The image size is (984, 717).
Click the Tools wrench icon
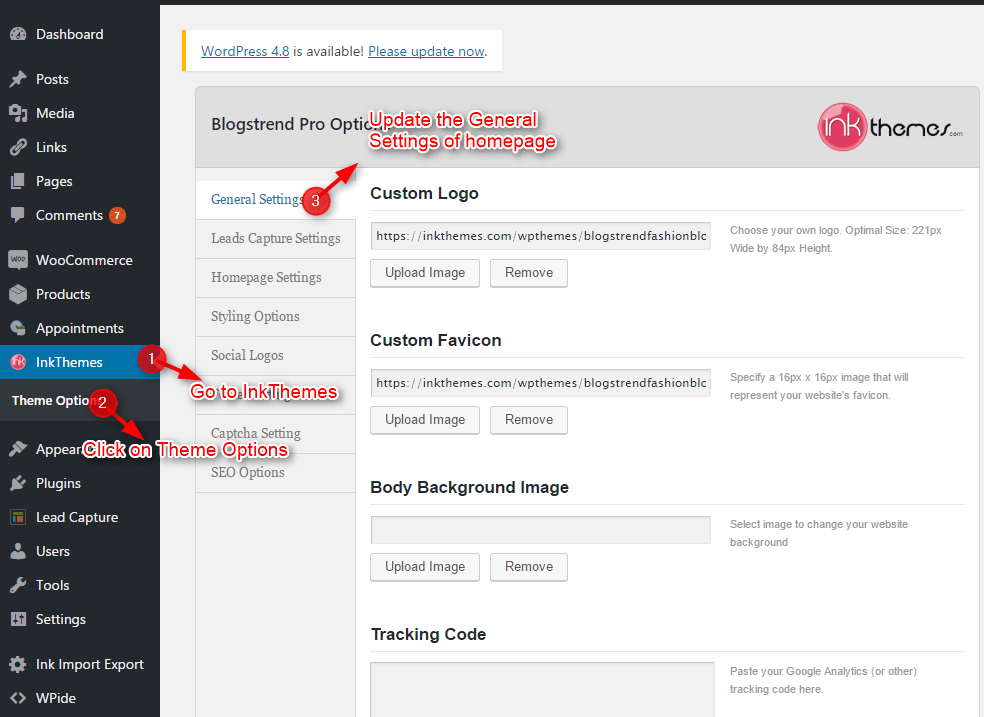[18, 585]
